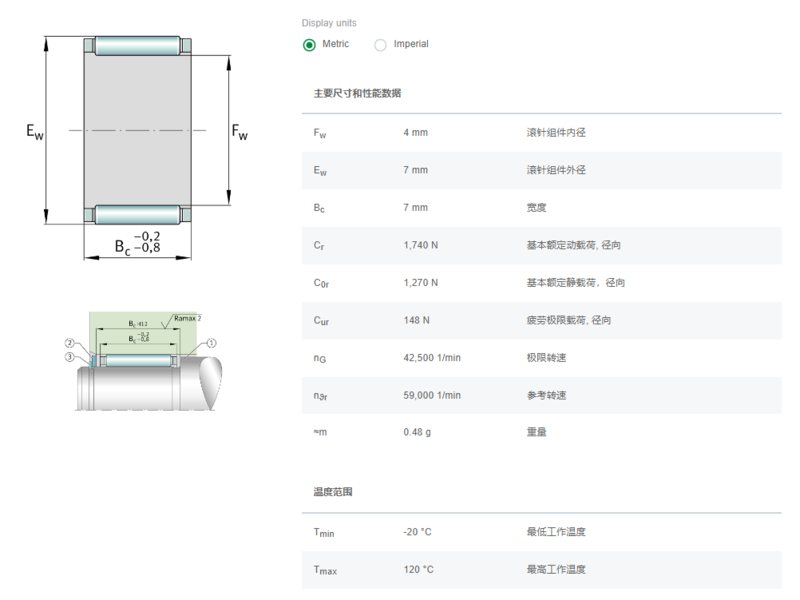Viewport: 800px width, 600px height.
Task: Click the Cur 148 N row
Action: 541,320
